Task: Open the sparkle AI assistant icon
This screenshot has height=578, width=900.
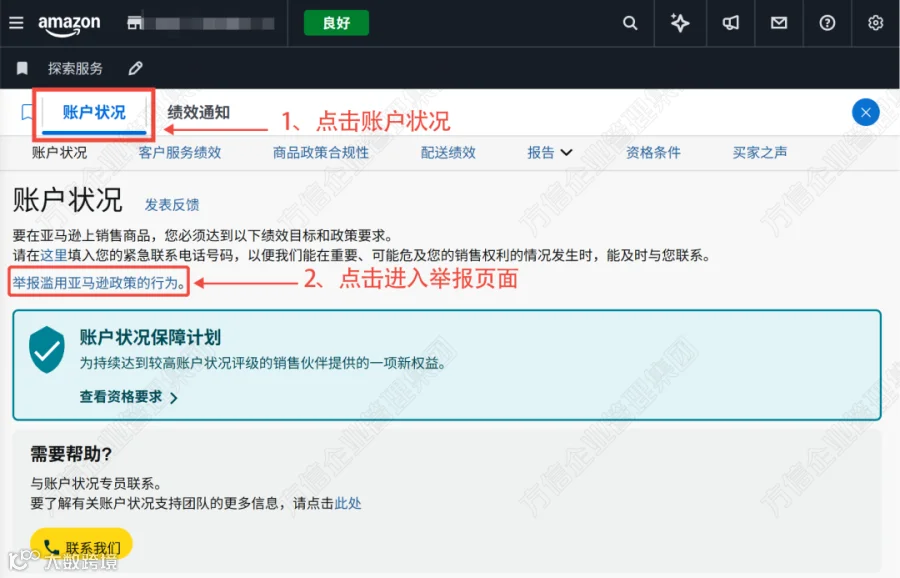Action: point(680,23)
